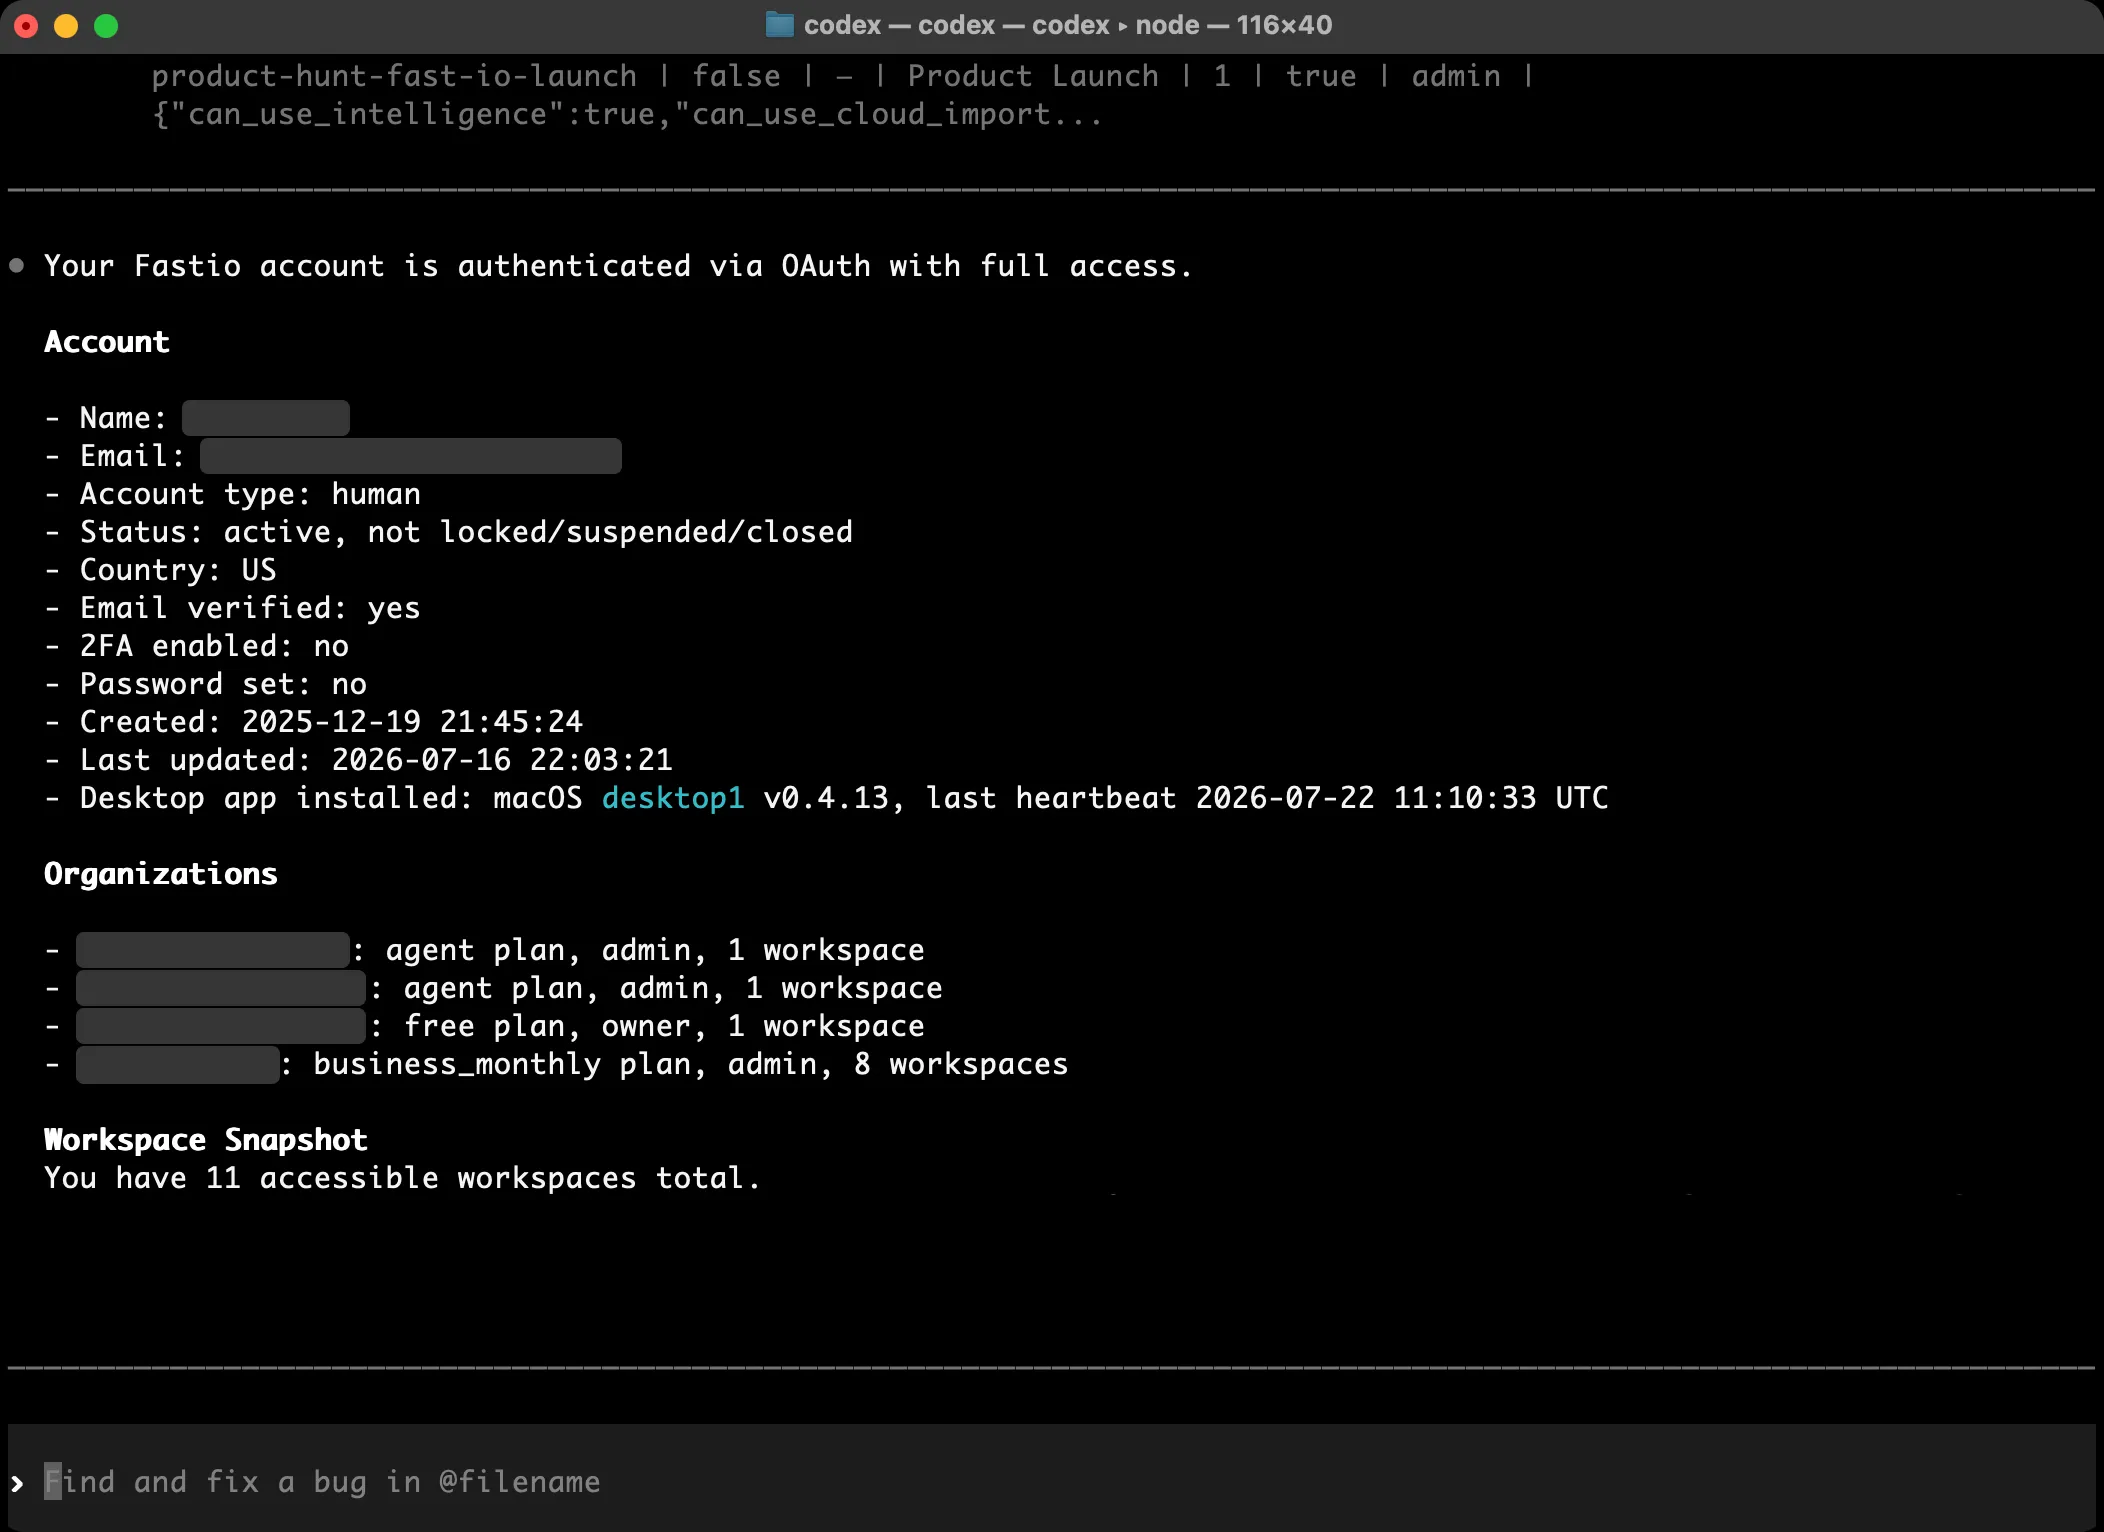
Task: Click the redacted Email value
Action: 411,456
